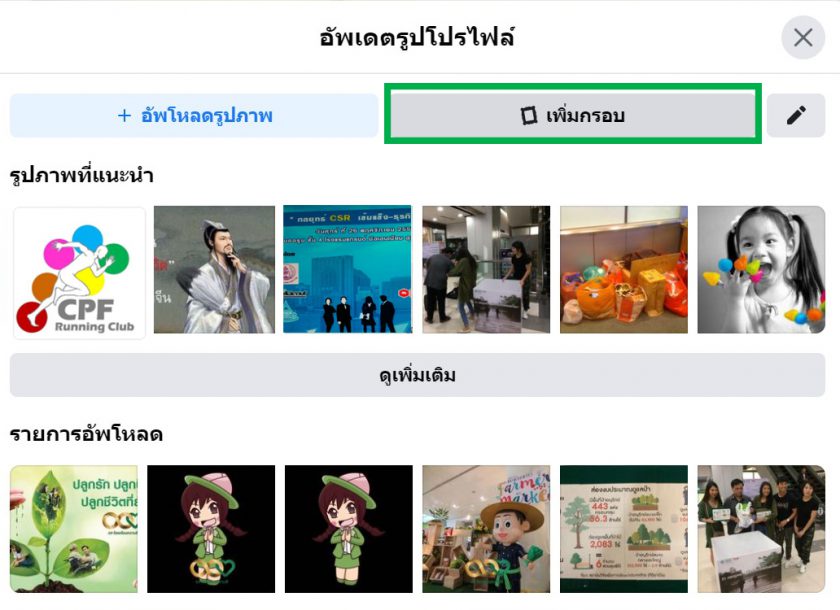Select the group photo with white box

pos(761,529)
